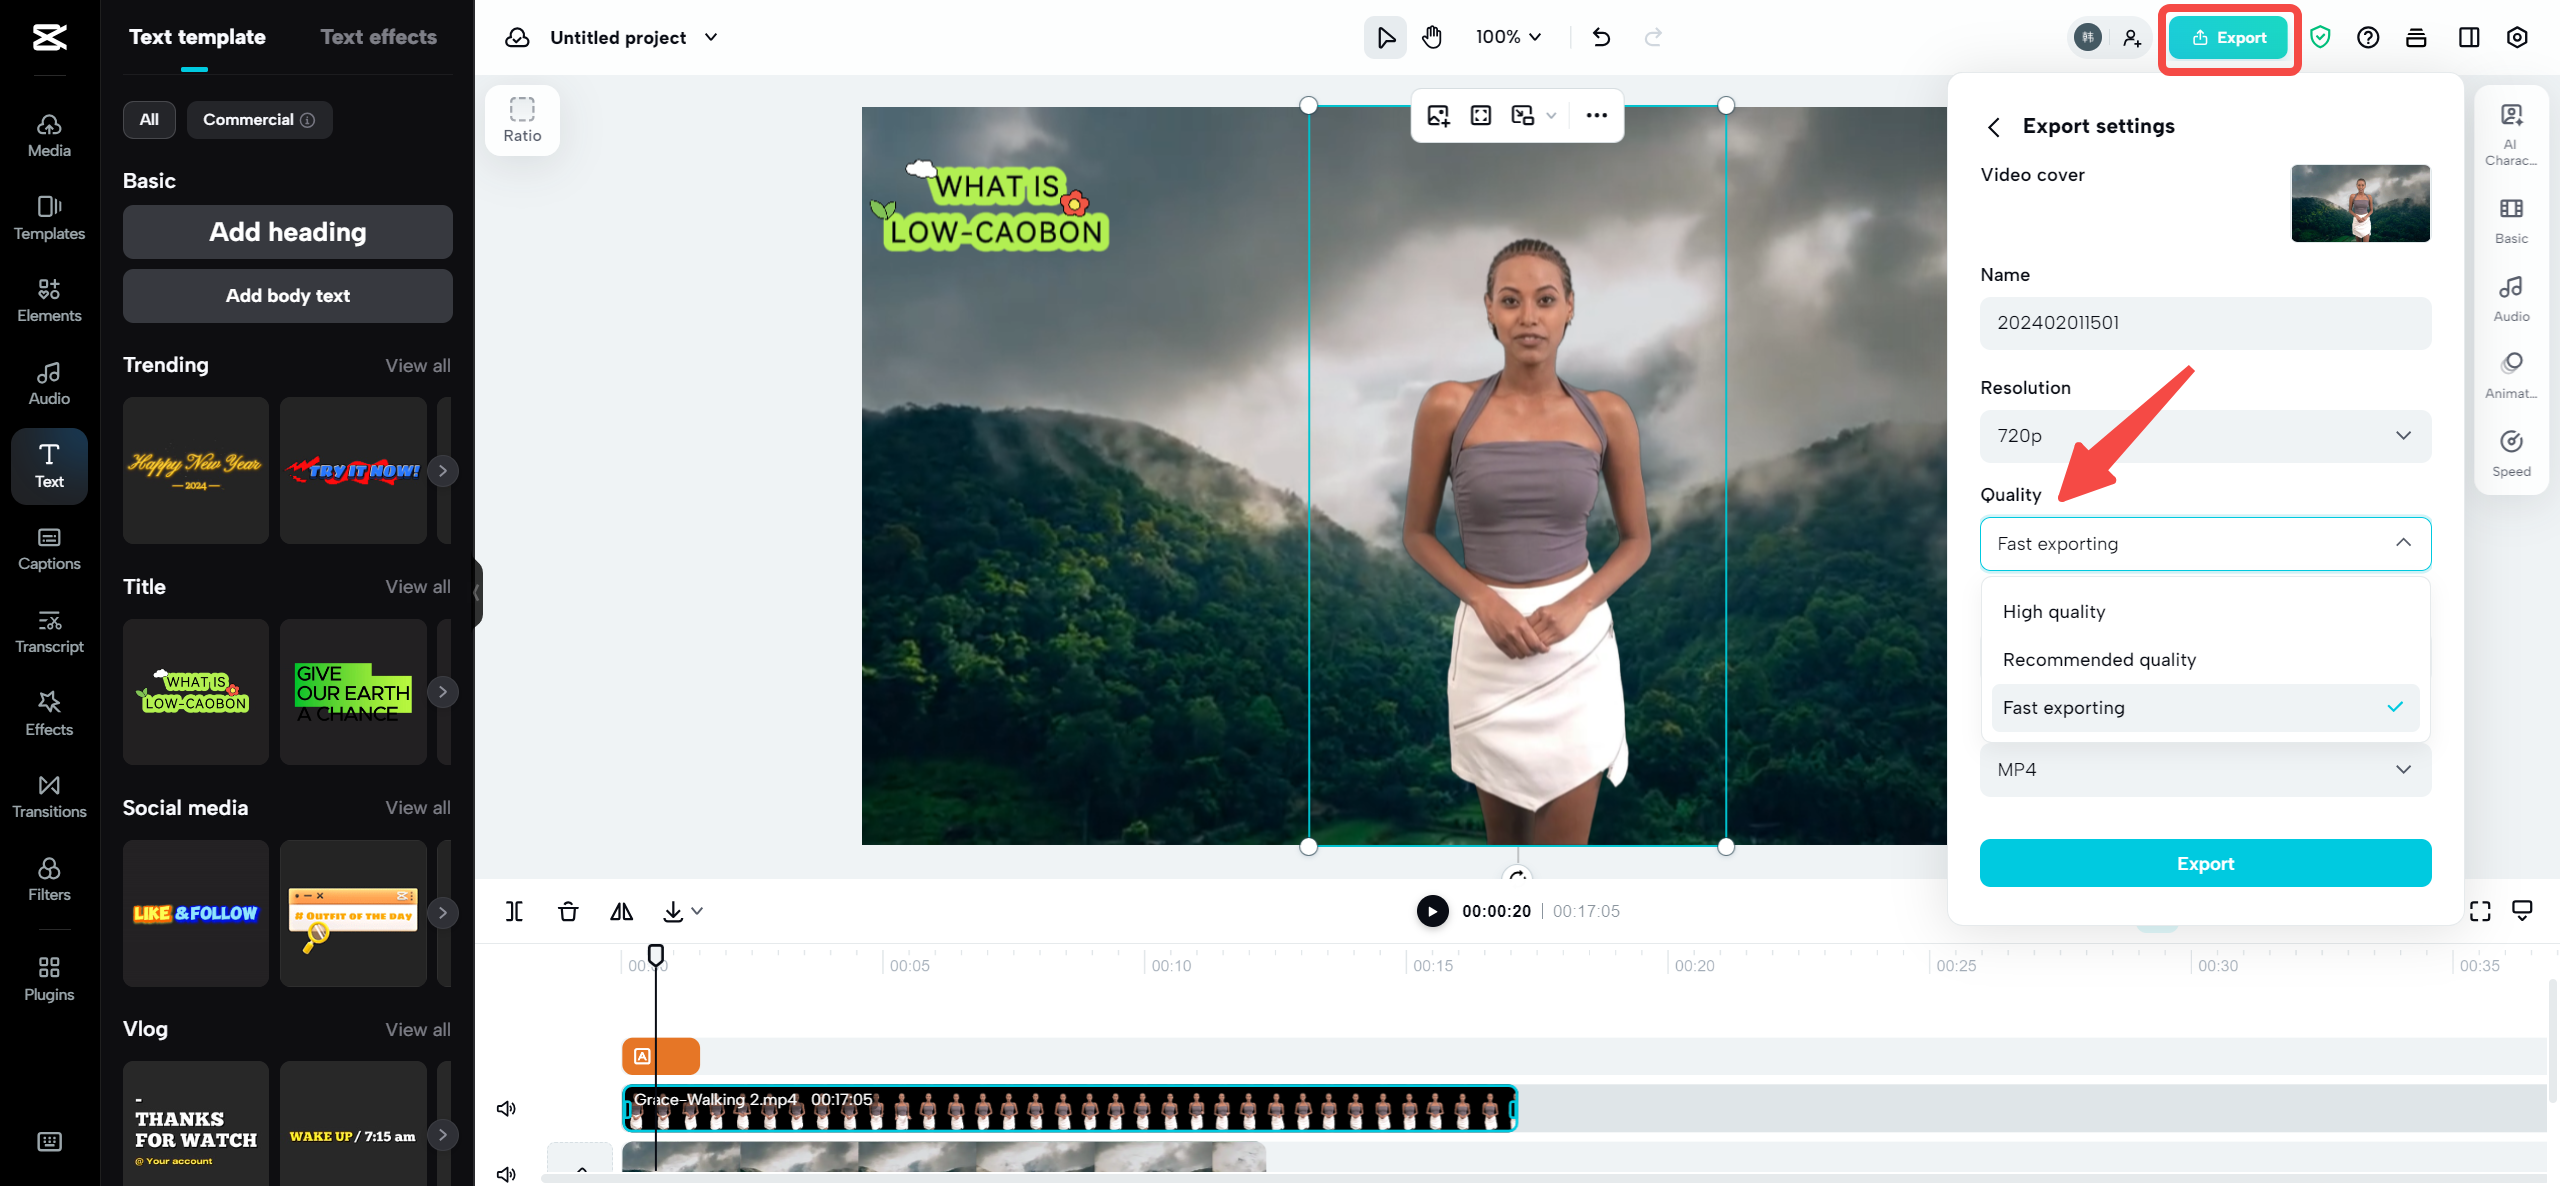Open the Animation settings panel
The width and height of the screenshot is (2560, 1186).
[2513, 373]
